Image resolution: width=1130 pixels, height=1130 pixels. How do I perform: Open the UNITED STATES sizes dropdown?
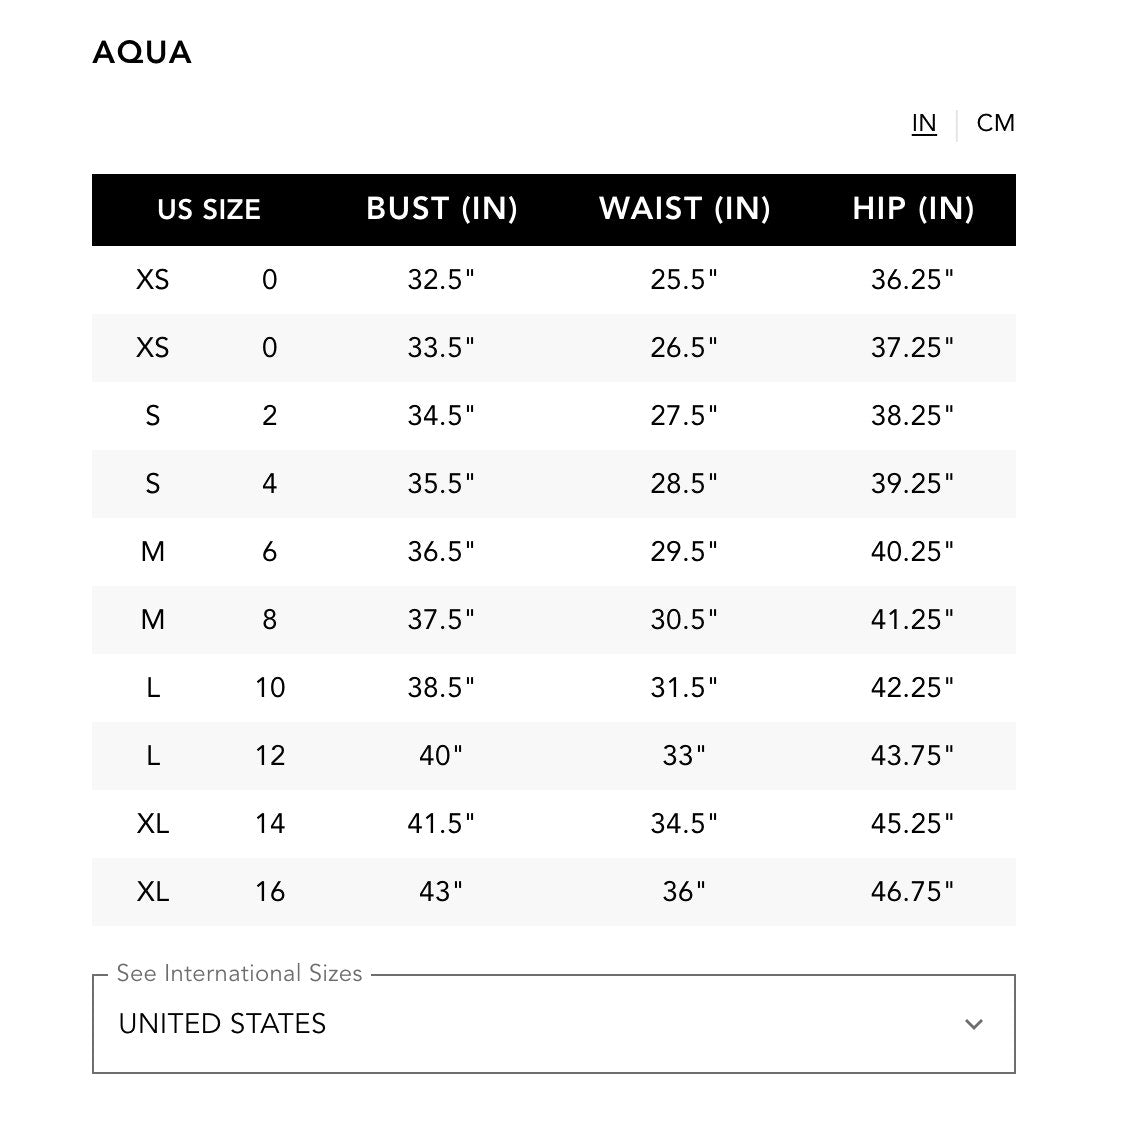[553, 1024]
